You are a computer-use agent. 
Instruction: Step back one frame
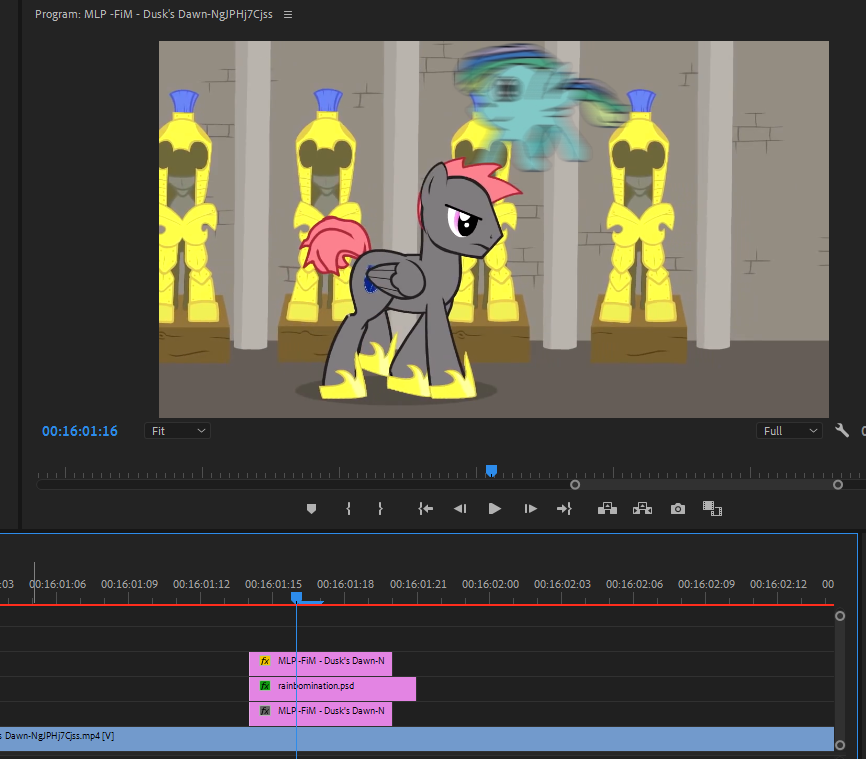(460, 509)
